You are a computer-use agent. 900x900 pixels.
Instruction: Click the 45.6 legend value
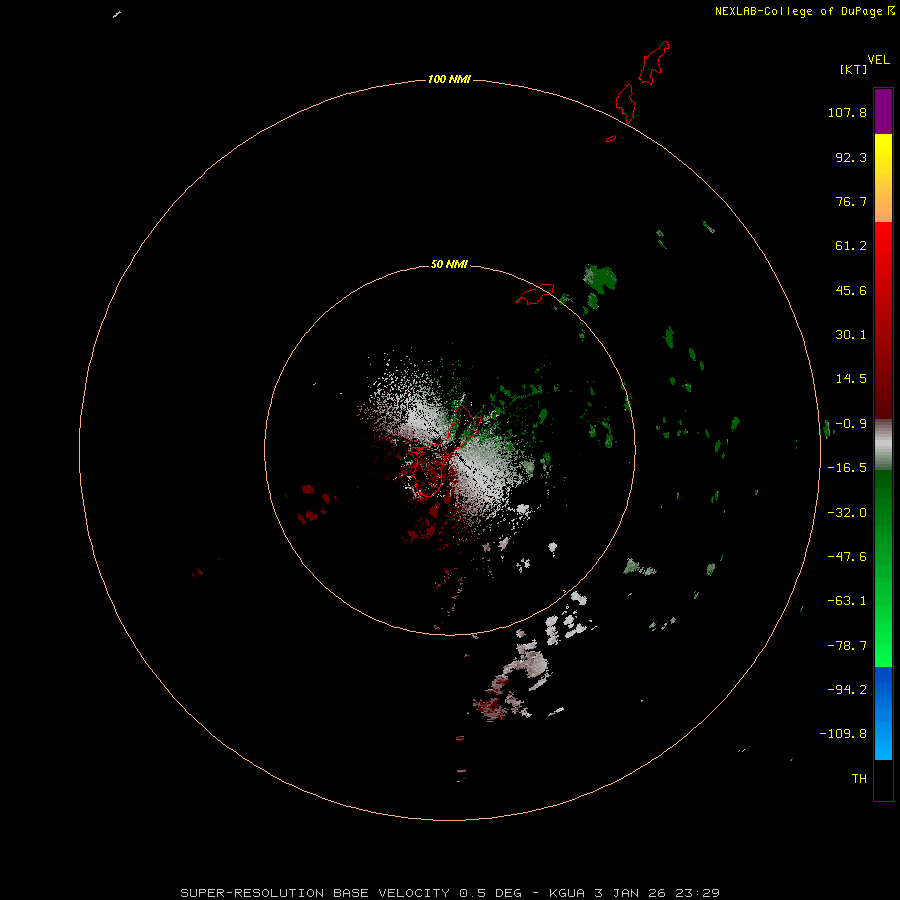point(851,290)
